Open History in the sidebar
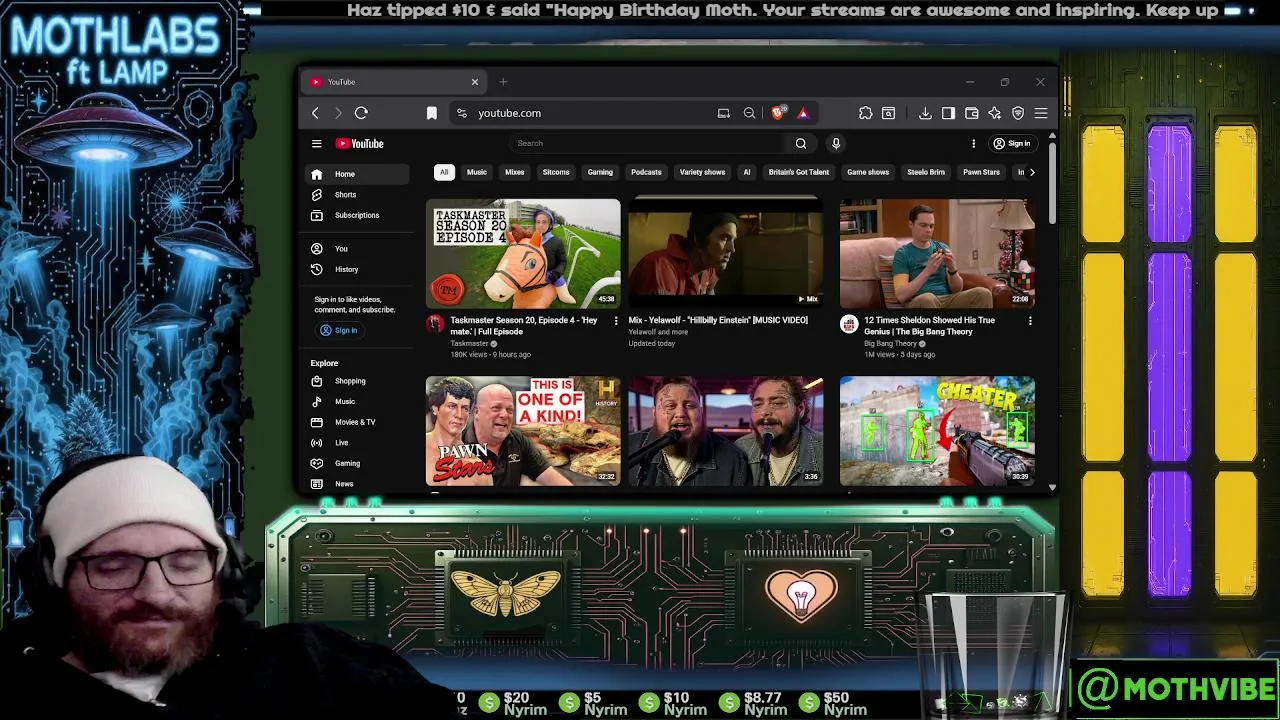1280x720 pixels. 356,269
